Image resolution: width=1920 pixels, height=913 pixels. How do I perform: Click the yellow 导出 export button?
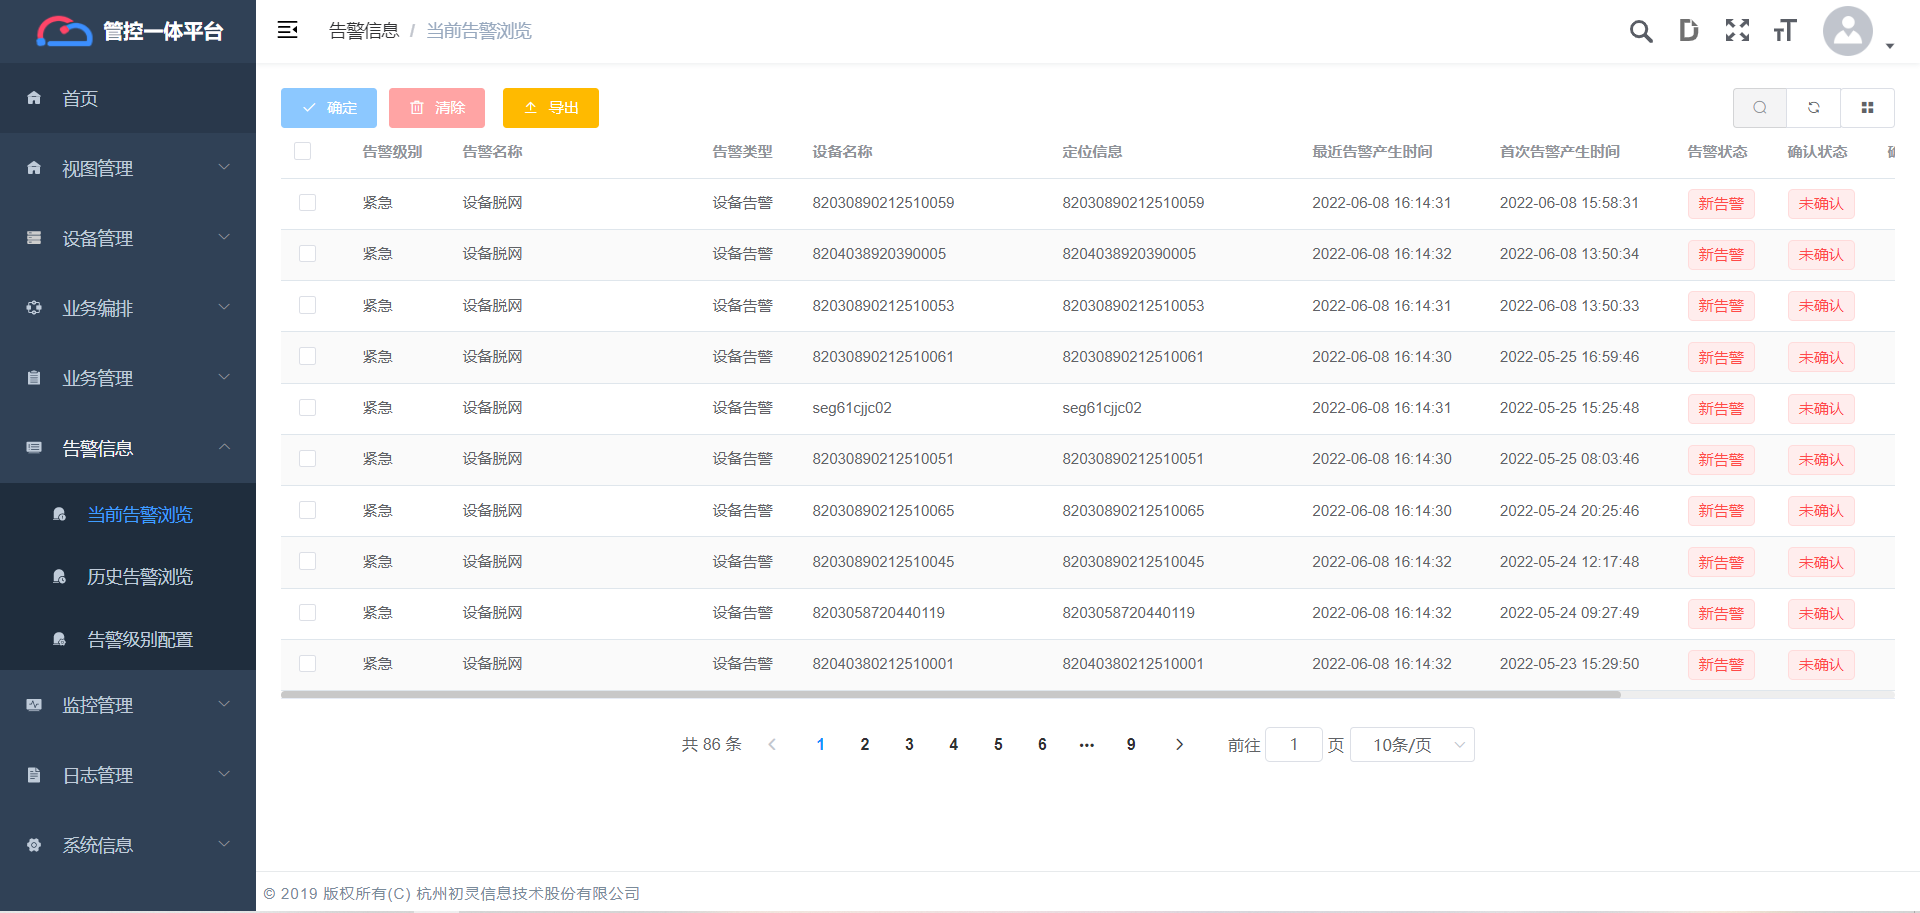tap(551, 107)
